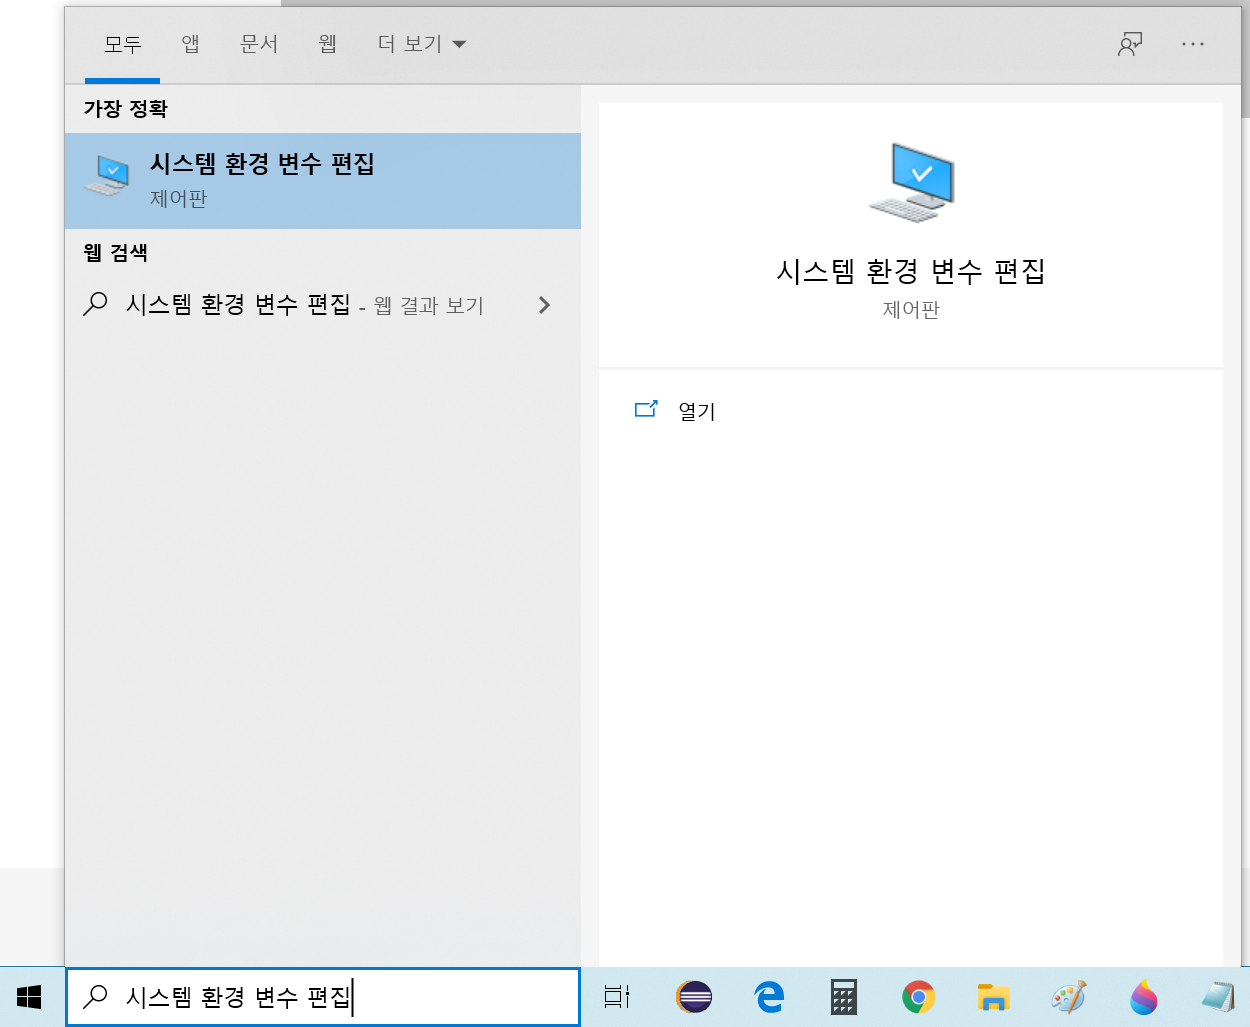Launch Eclipse IDE from the taskbar
This screenshot has height=1027, width=1250.
693,997
